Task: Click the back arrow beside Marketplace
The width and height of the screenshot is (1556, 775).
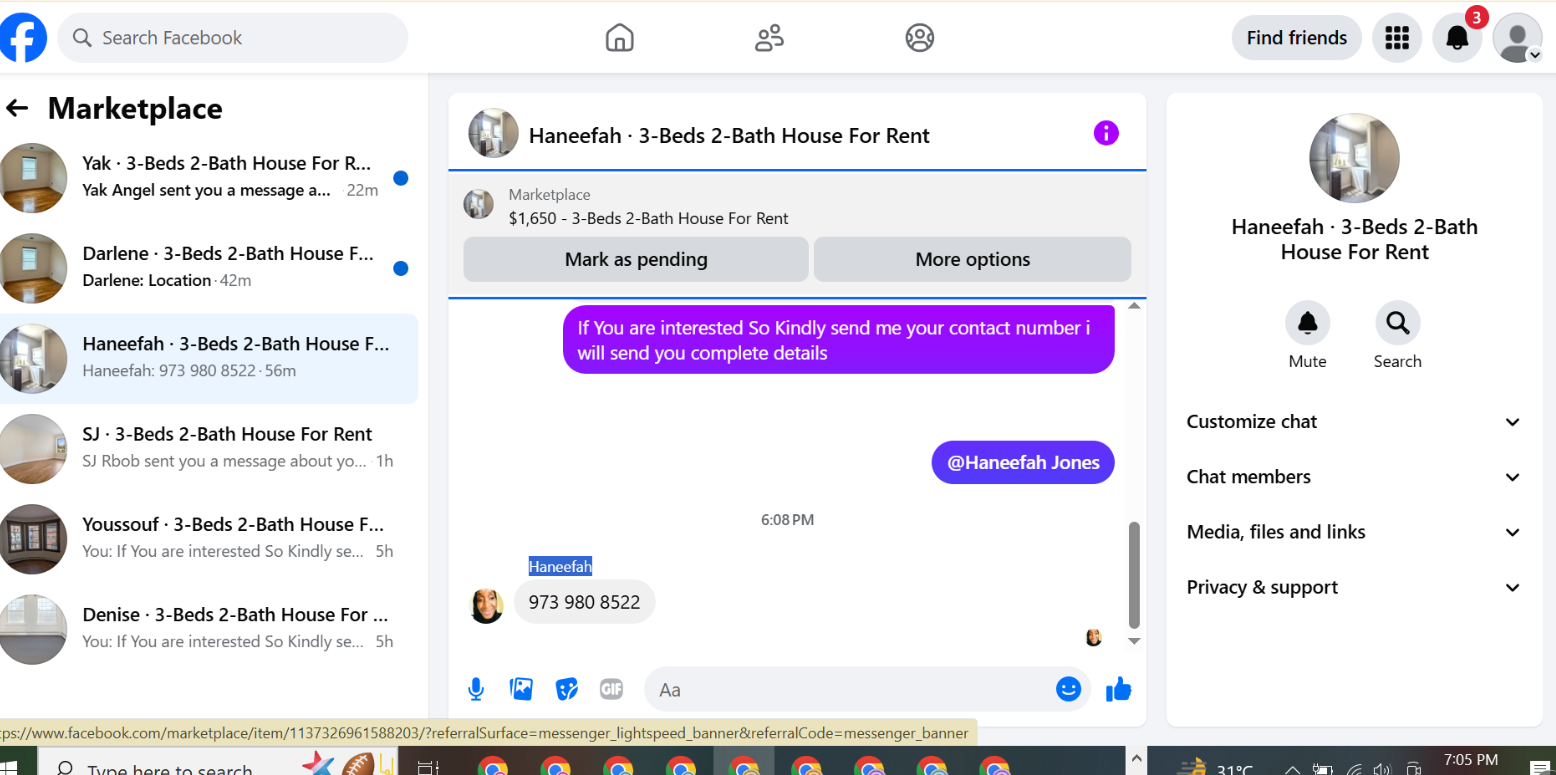Action: [x=17, y=108]
